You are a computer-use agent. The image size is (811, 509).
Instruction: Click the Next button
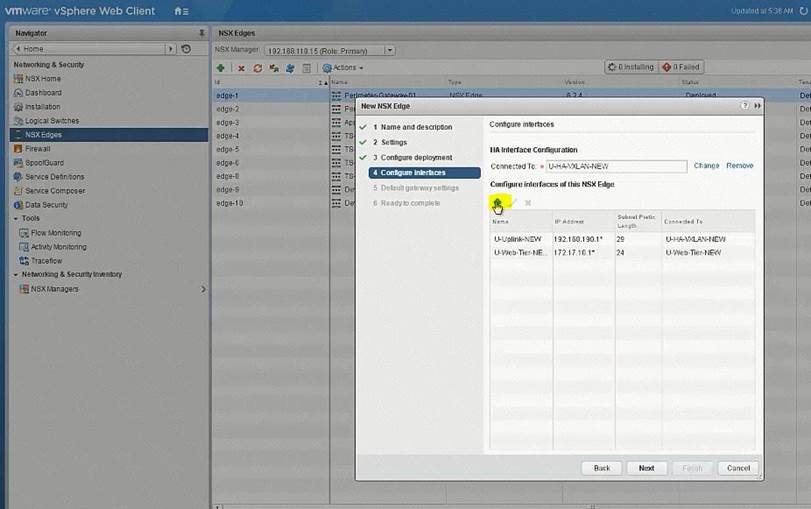646,468
